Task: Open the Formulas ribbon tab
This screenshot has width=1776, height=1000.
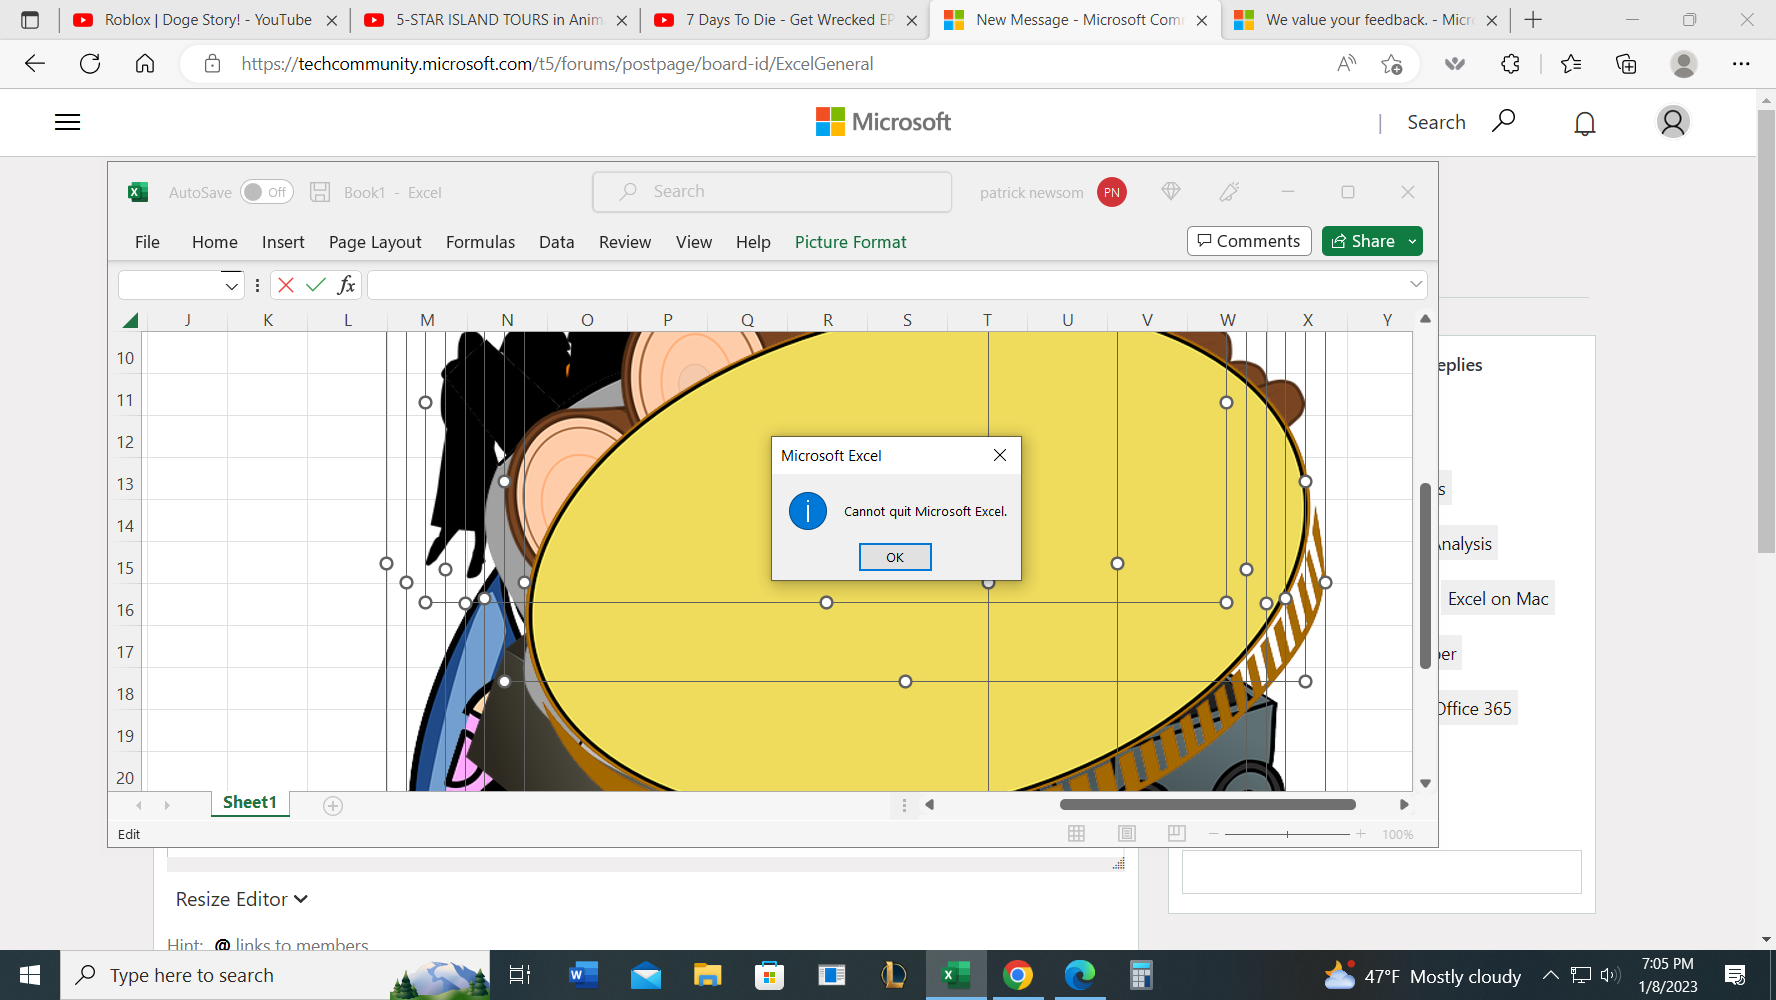Action: tap(480, 242)
